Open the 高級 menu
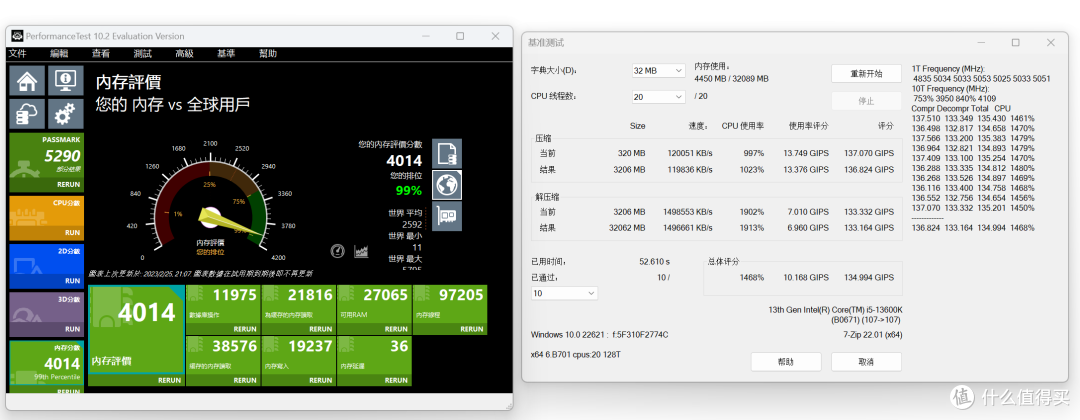 coord(185,54)
